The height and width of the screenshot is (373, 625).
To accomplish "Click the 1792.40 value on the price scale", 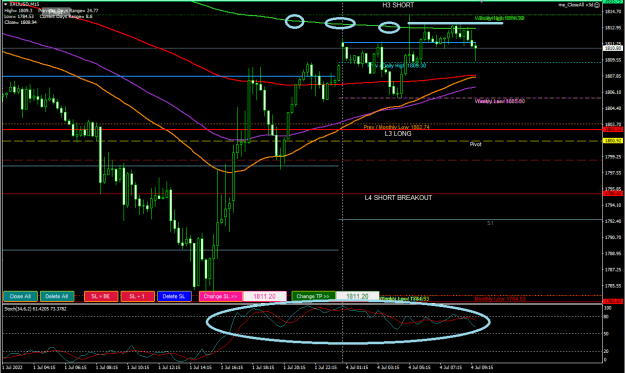I will [613, 221].
